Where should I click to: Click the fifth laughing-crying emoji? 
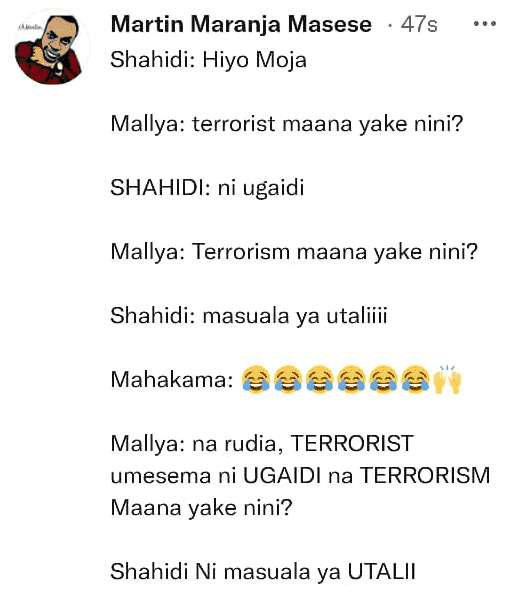383,379
